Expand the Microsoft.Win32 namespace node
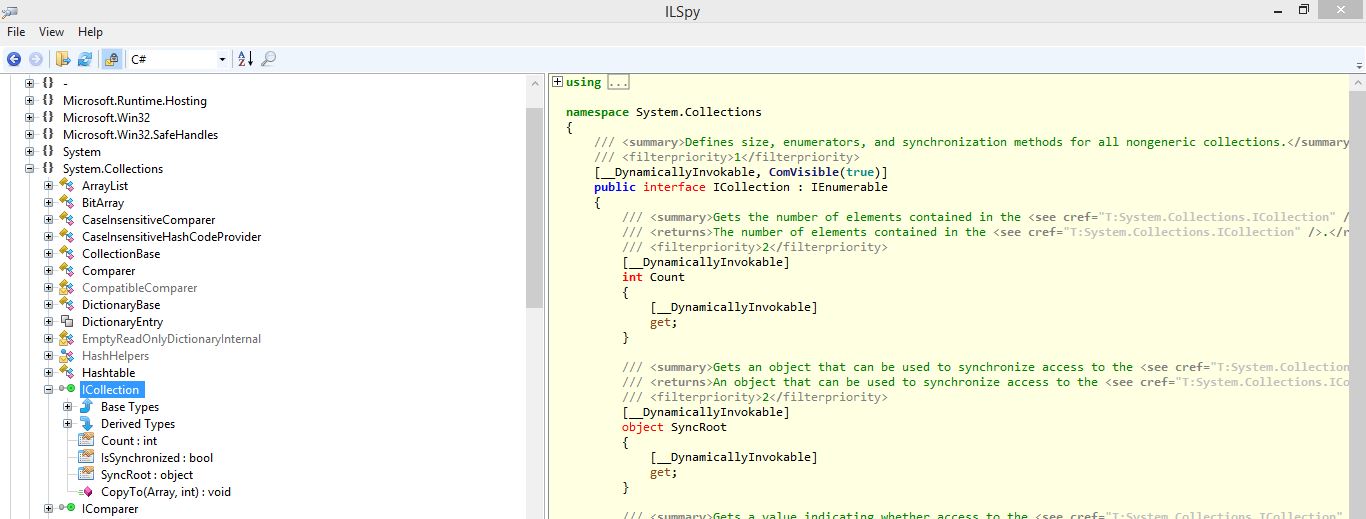The width and height of the screenshot is (1366, 519). pos(29,117)
